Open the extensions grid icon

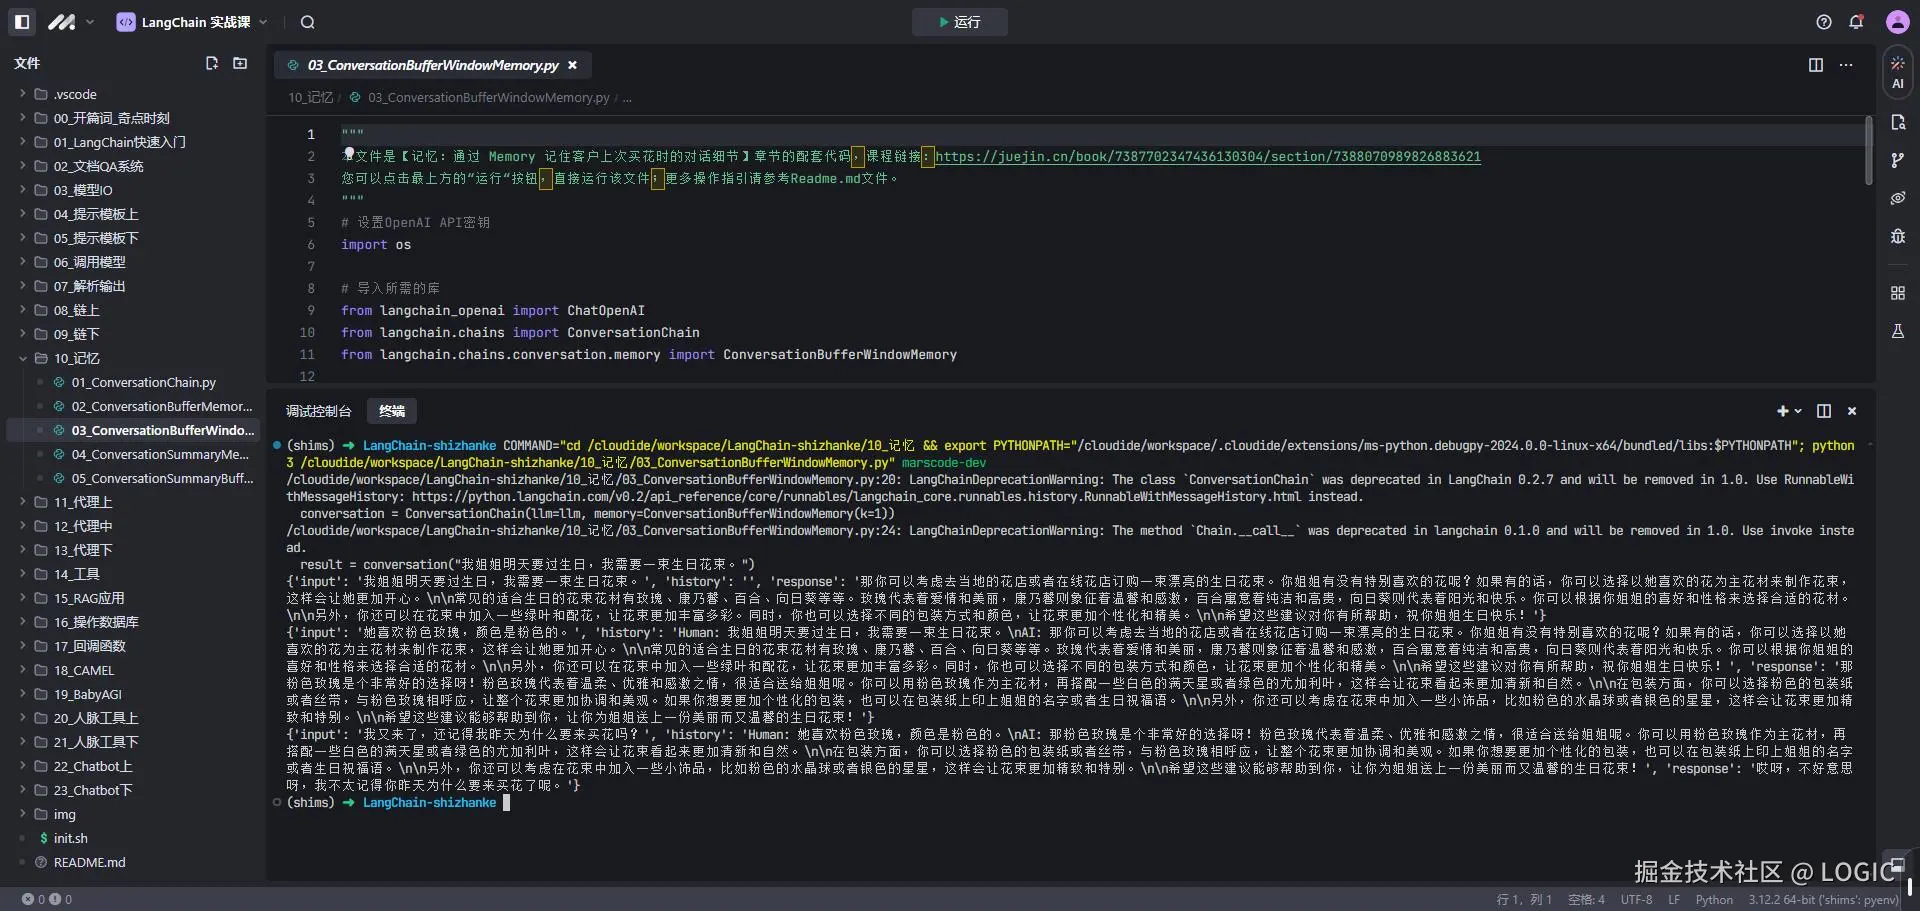coord(1898,293)
